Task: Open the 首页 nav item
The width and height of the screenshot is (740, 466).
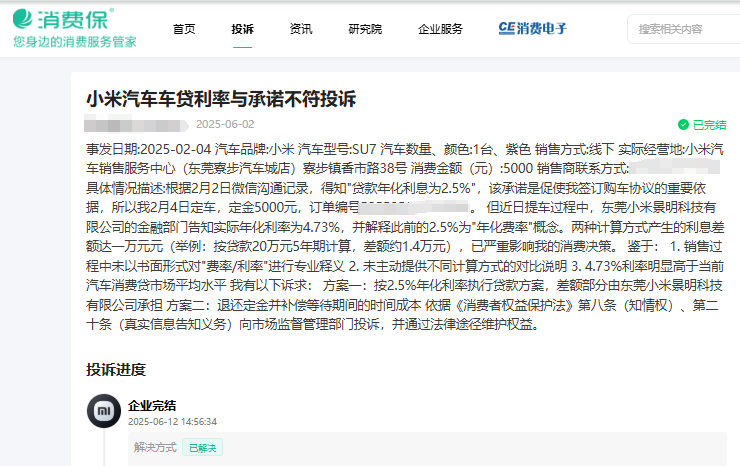Action: pyautogui.click(x=184, y=29)
